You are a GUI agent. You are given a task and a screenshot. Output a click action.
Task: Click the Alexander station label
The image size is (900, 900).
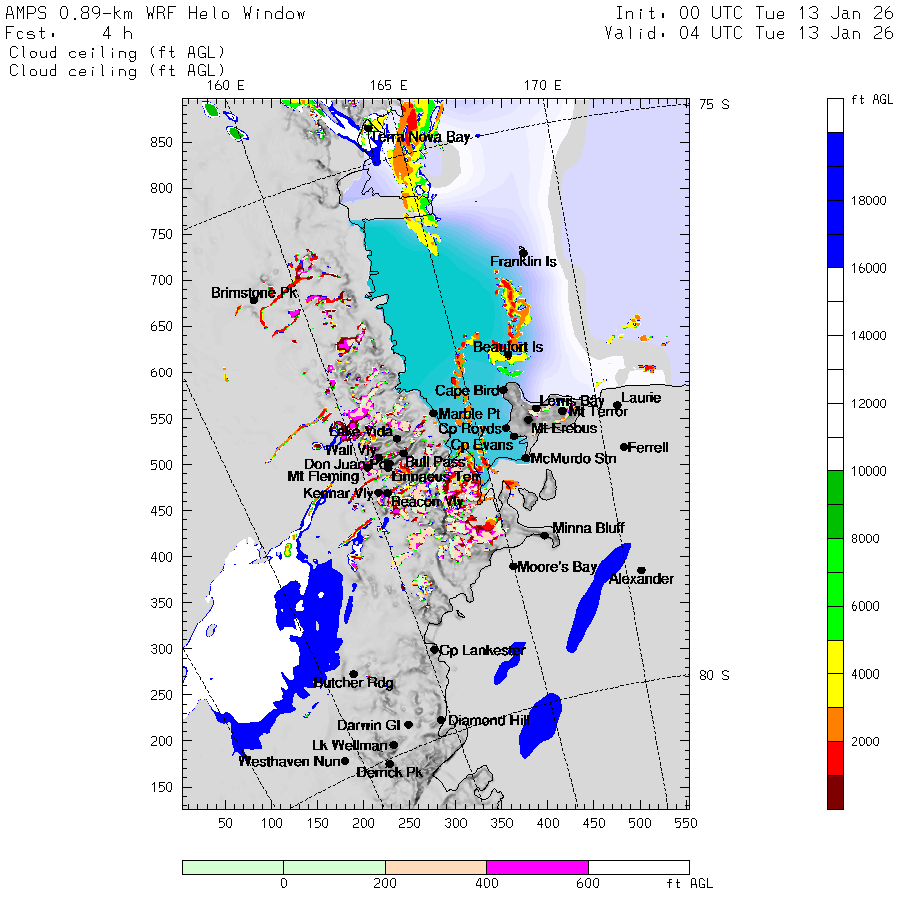(641, 579)
